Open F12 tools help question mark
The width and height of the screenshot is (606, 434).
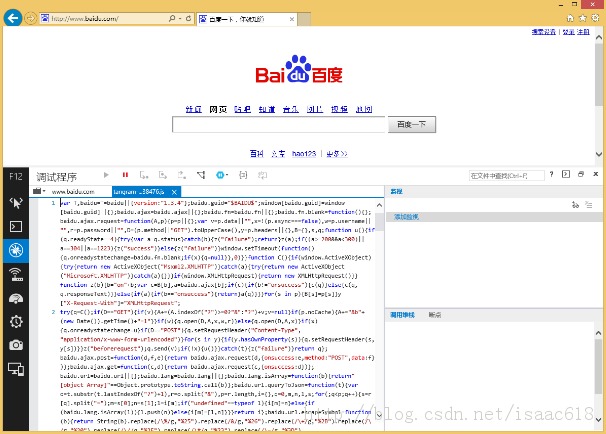tap(552, 174)
